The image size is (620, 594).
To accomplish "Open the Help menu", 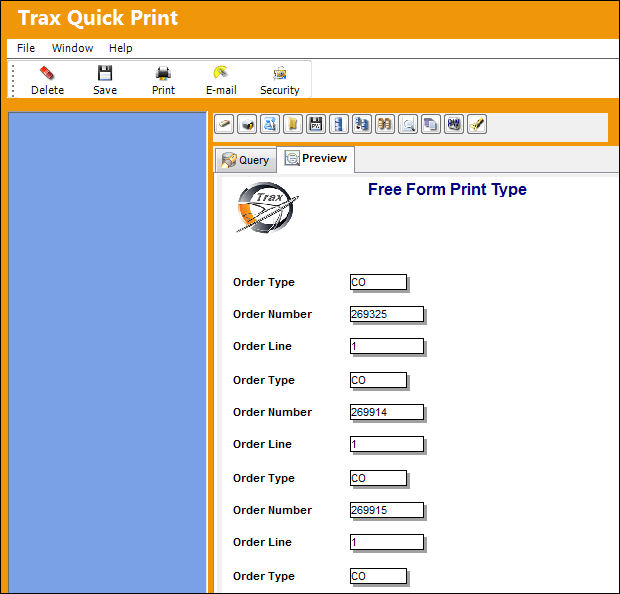I will (121, 48).
